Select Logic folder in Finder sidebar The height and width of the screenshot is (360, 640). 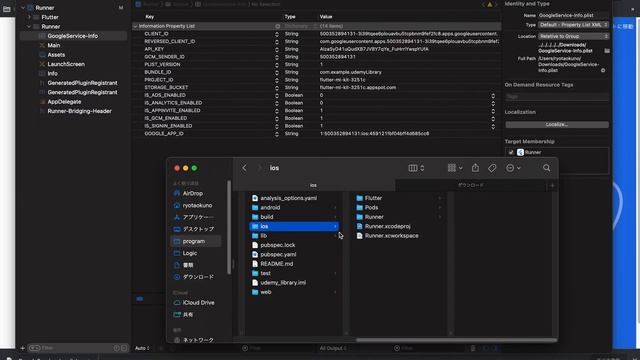click(189, 253)
